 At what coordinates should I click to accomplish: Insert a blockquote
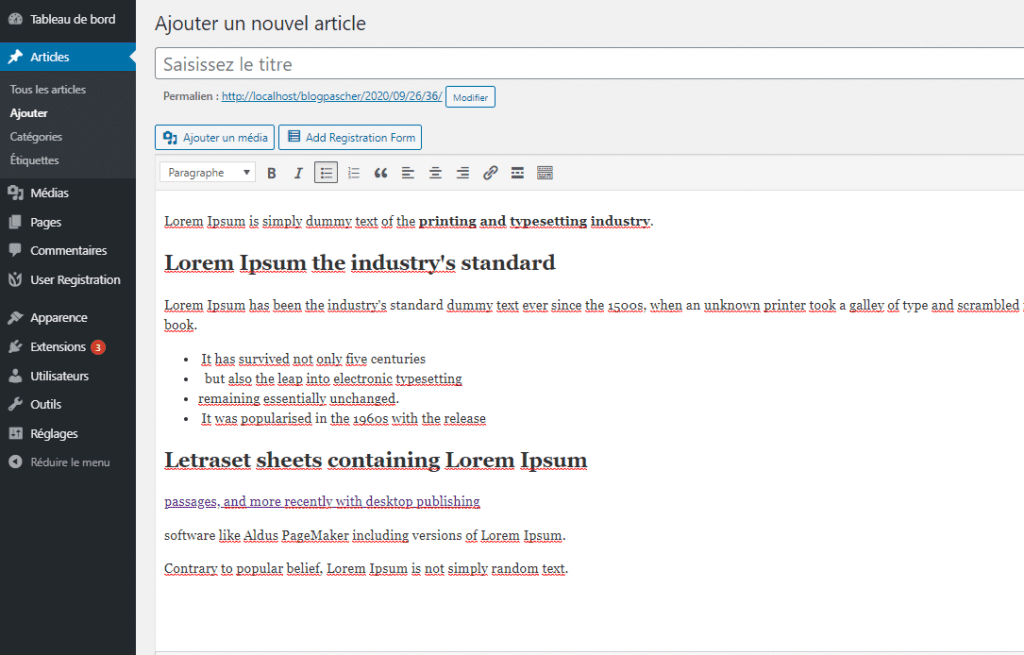coord(380,172)
